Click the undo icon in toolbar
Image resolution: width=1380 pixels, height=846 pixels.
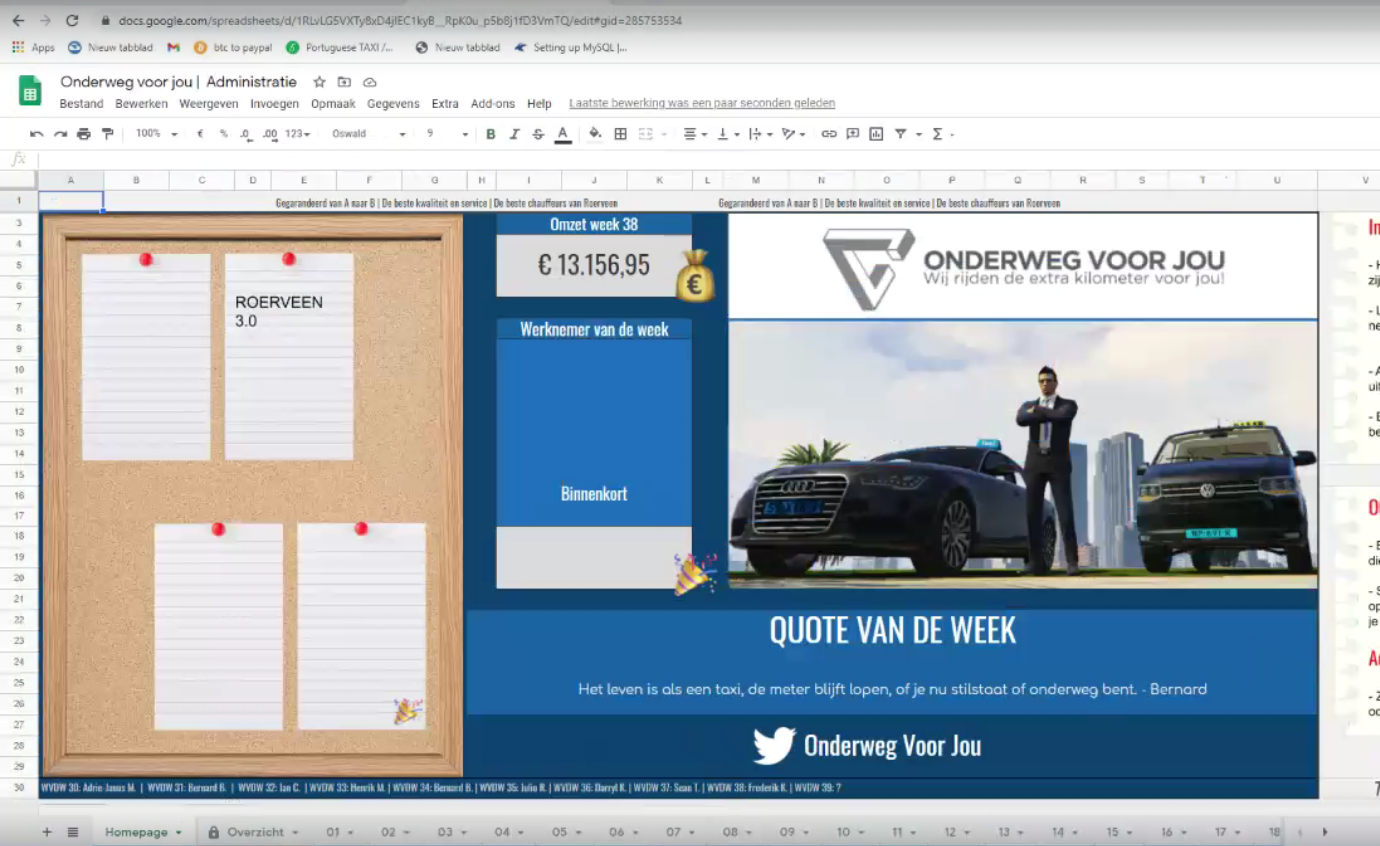(37, 134)
